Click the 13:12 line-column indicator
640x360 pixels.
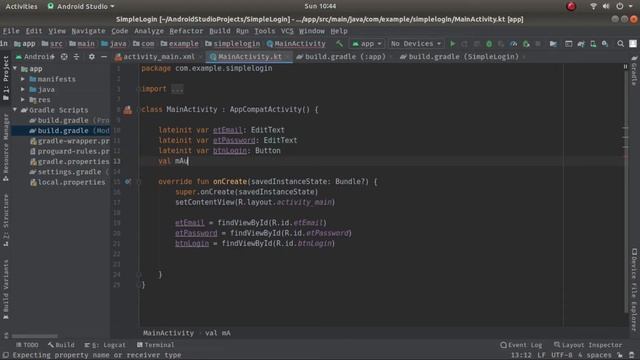[521, 355]
